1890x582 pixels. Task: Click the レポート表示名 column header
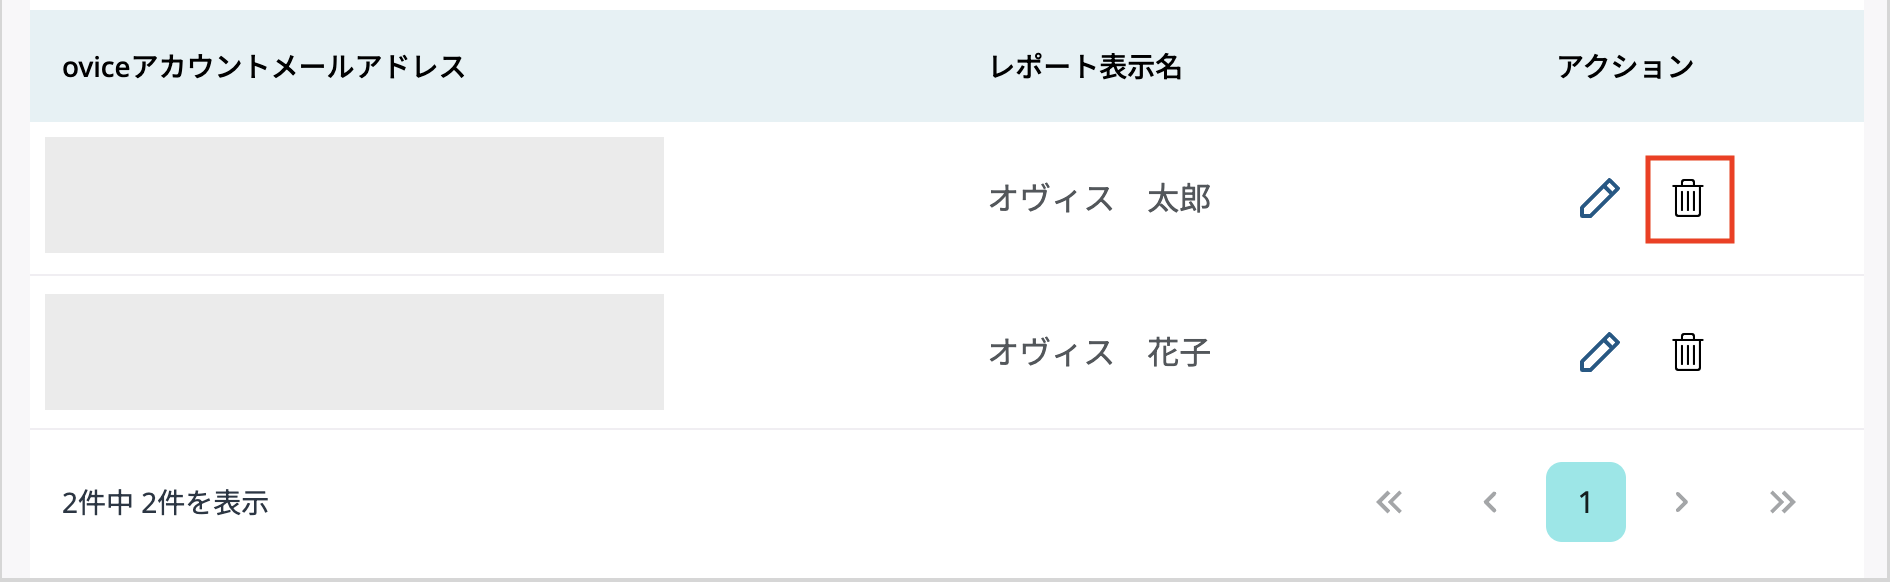1086,67
